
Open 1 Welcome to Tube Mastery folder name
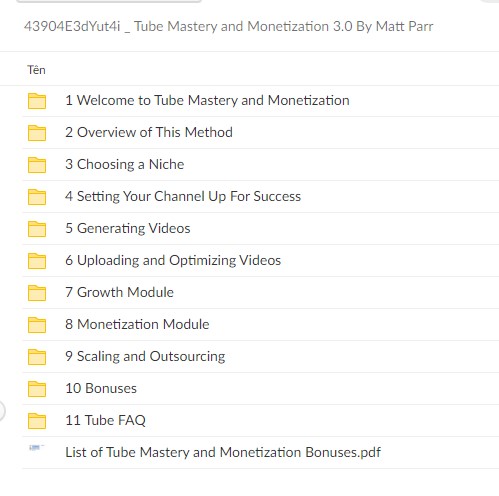(207, 100)
